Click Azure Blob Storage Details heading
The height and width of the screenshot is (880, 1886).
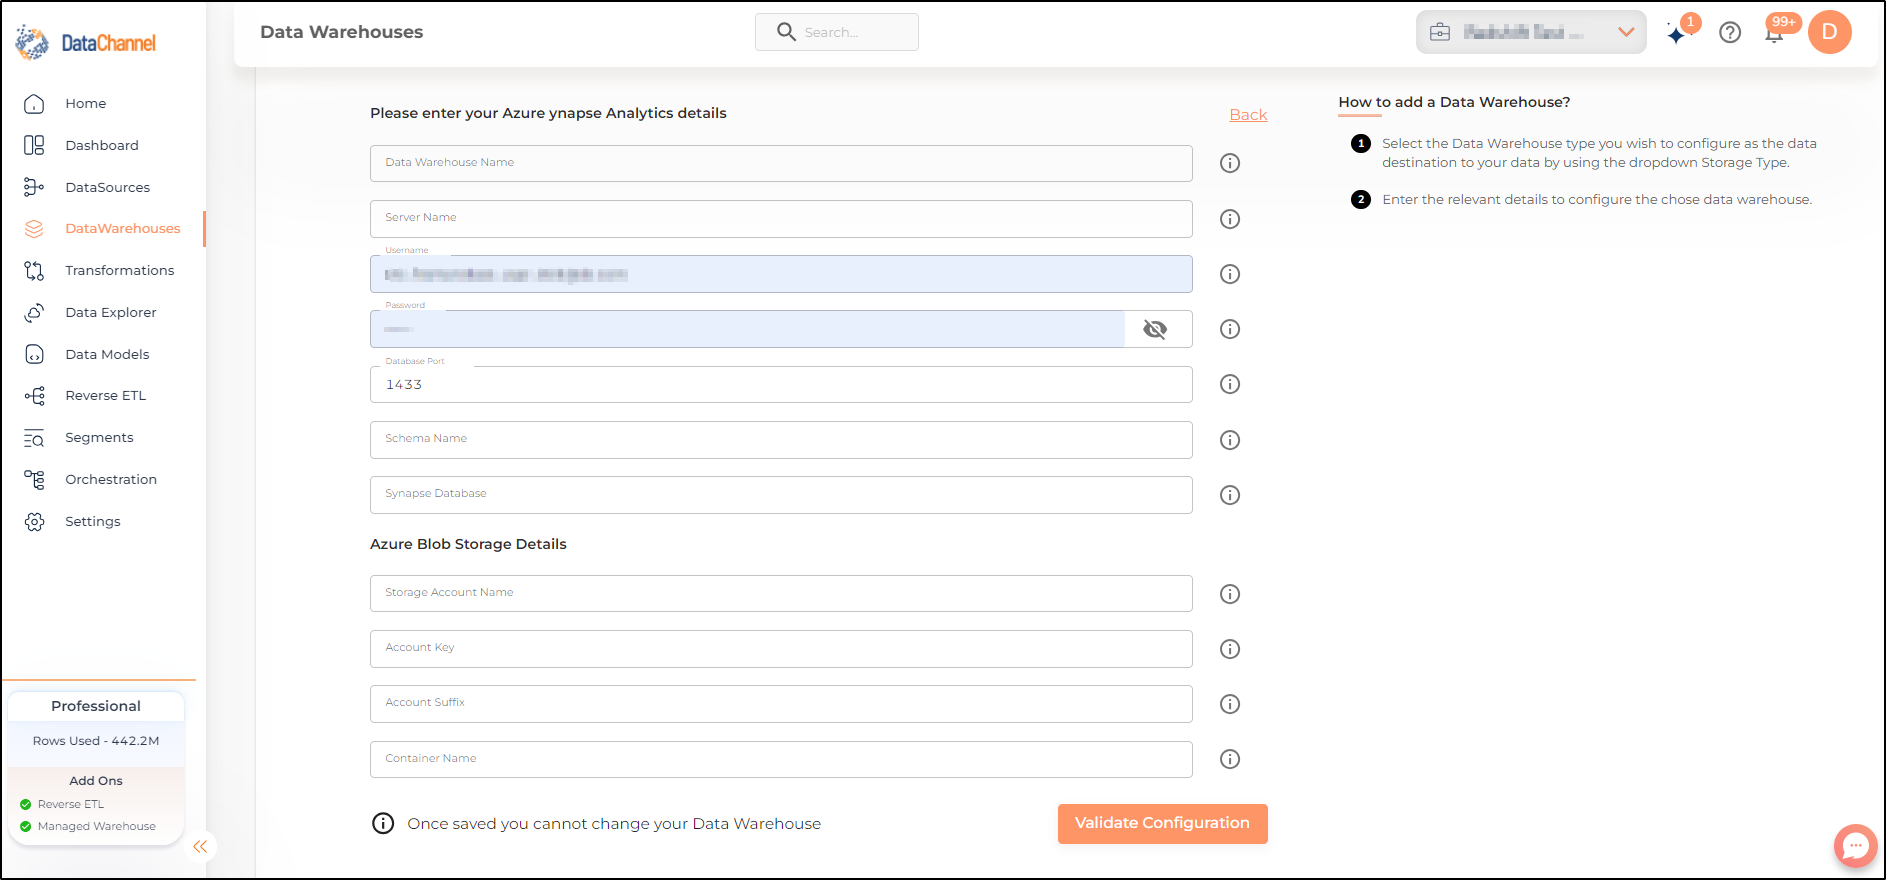pos(468,544)
